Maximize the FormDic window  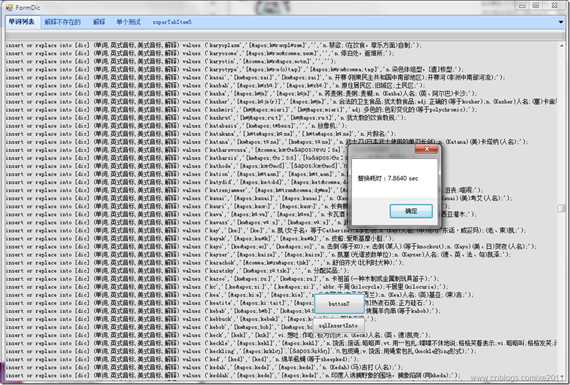point(536,5)
